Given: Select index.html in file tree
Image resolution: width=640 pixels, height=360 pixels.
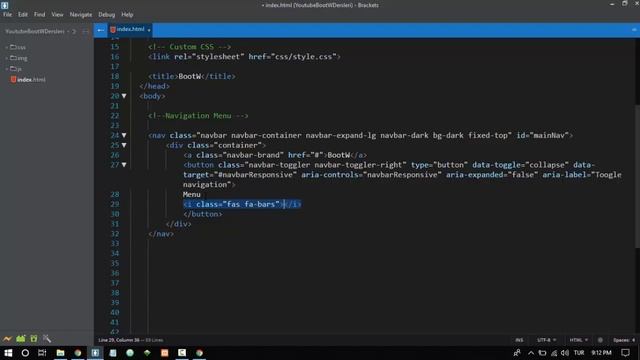Looking at the screenshot, I should [x=28, y=80].
